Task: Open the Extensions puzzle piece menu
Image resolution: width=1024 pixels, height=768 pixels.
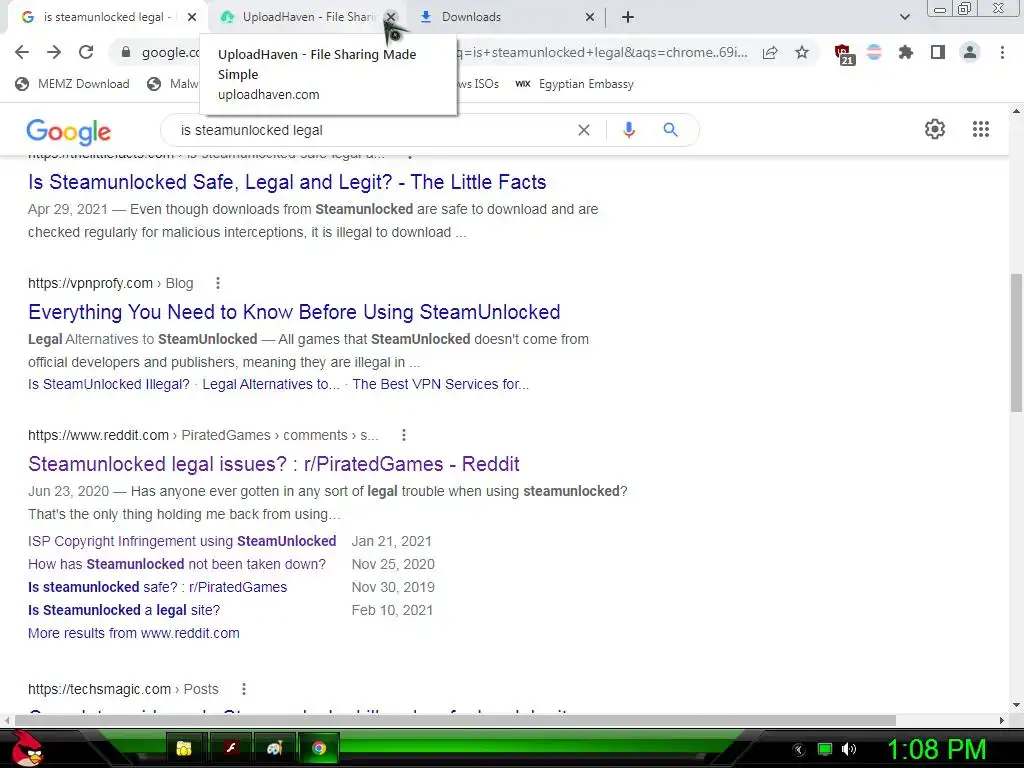Action: point(905,52)
